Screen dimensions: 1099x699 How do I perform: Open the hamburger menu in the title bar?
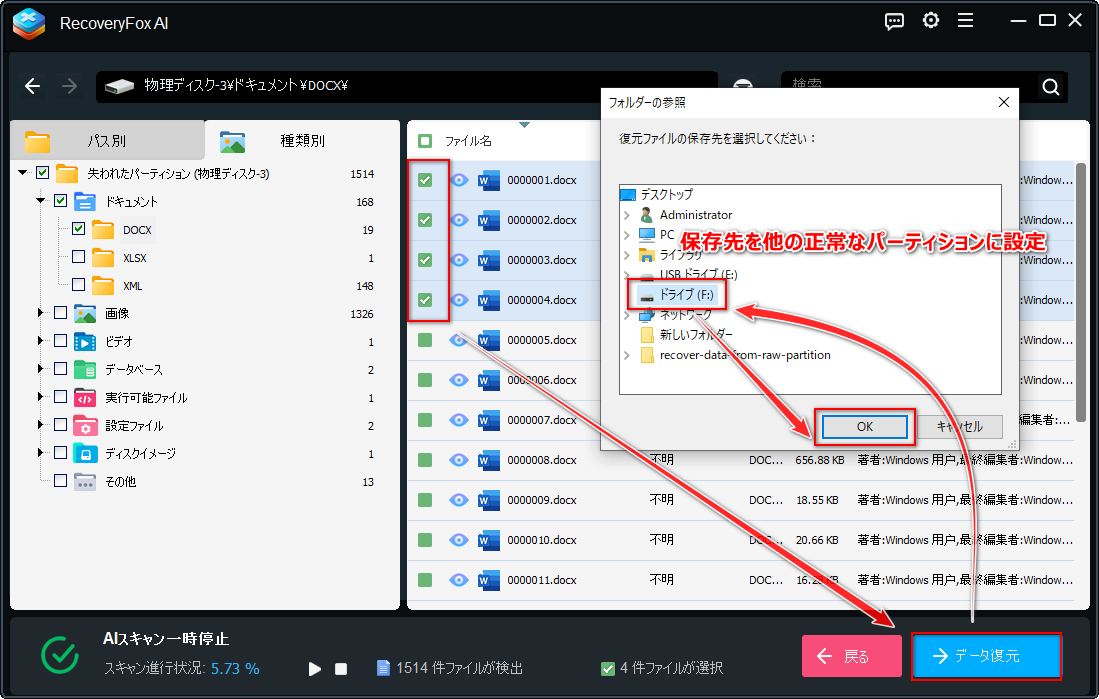point(965,21)
